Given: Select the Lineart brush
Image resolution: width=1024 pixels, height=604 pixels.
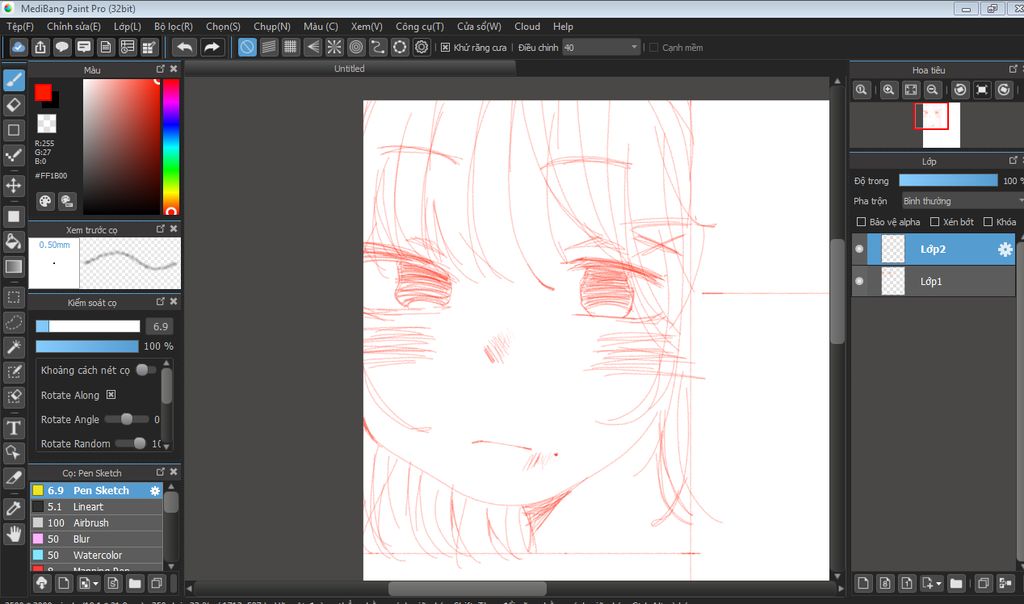Looking at the screenshot, I should (97, 507).
